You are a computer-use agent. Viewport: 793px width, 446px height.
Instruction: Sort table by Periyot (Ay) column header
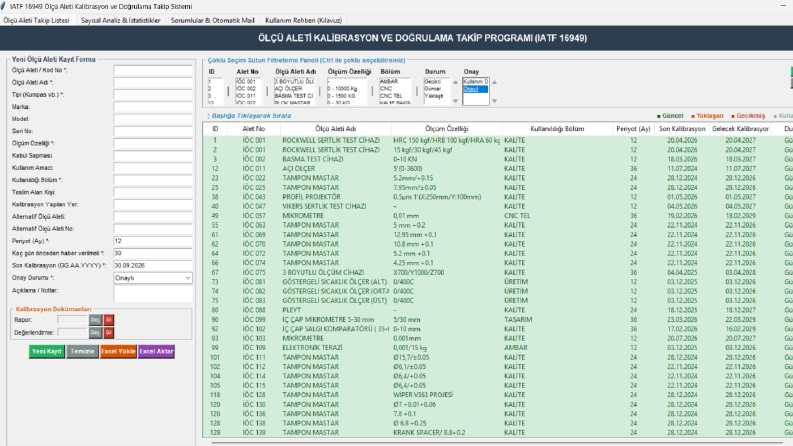click(633, 129)
